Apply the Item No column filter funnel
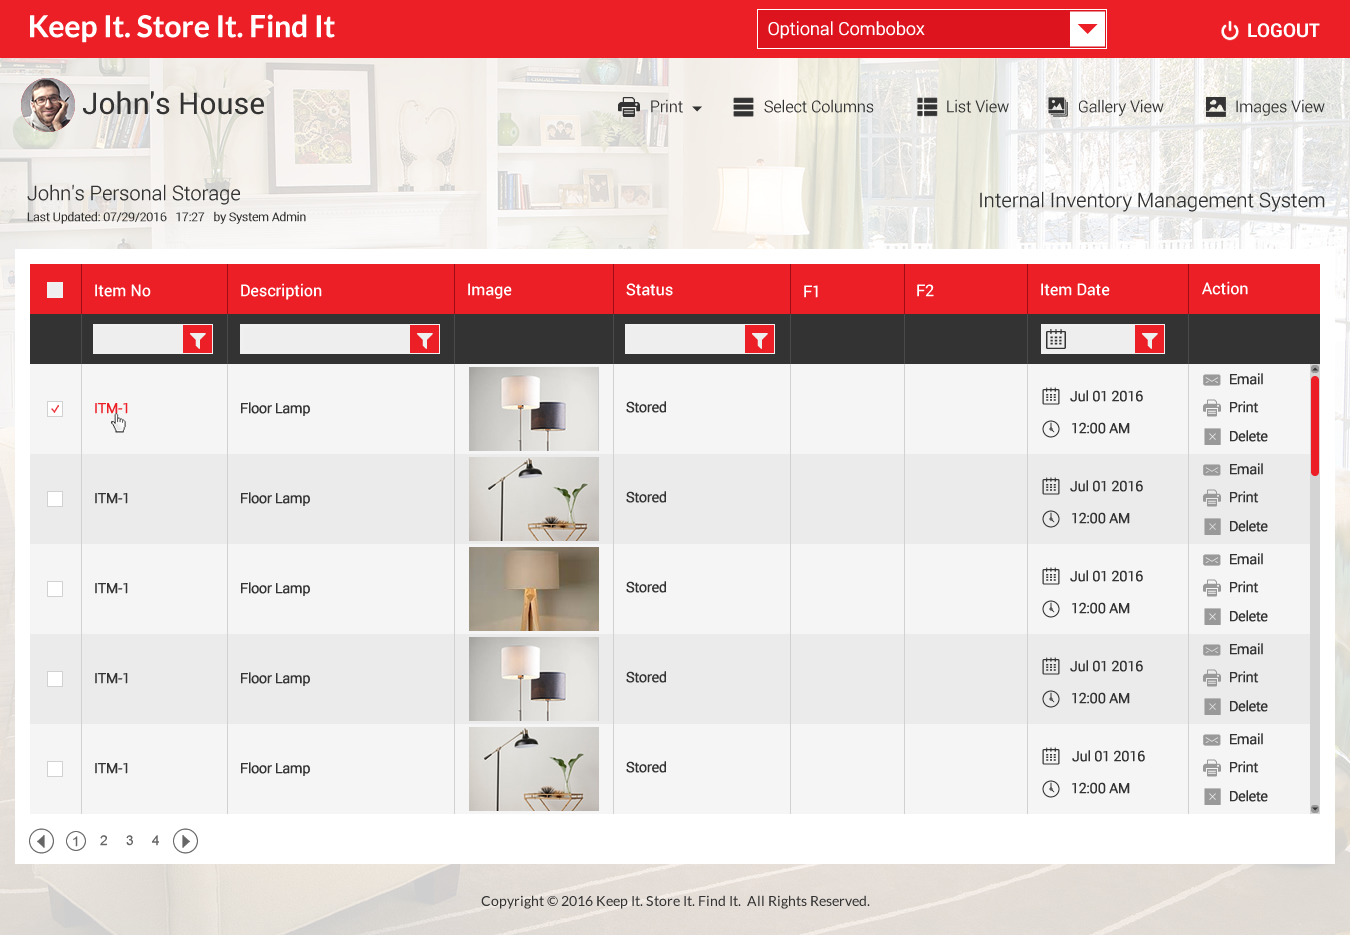Image resolution: width=1350 pixels, height=935 pixels. pyautogui.click(x=198, y=338)
